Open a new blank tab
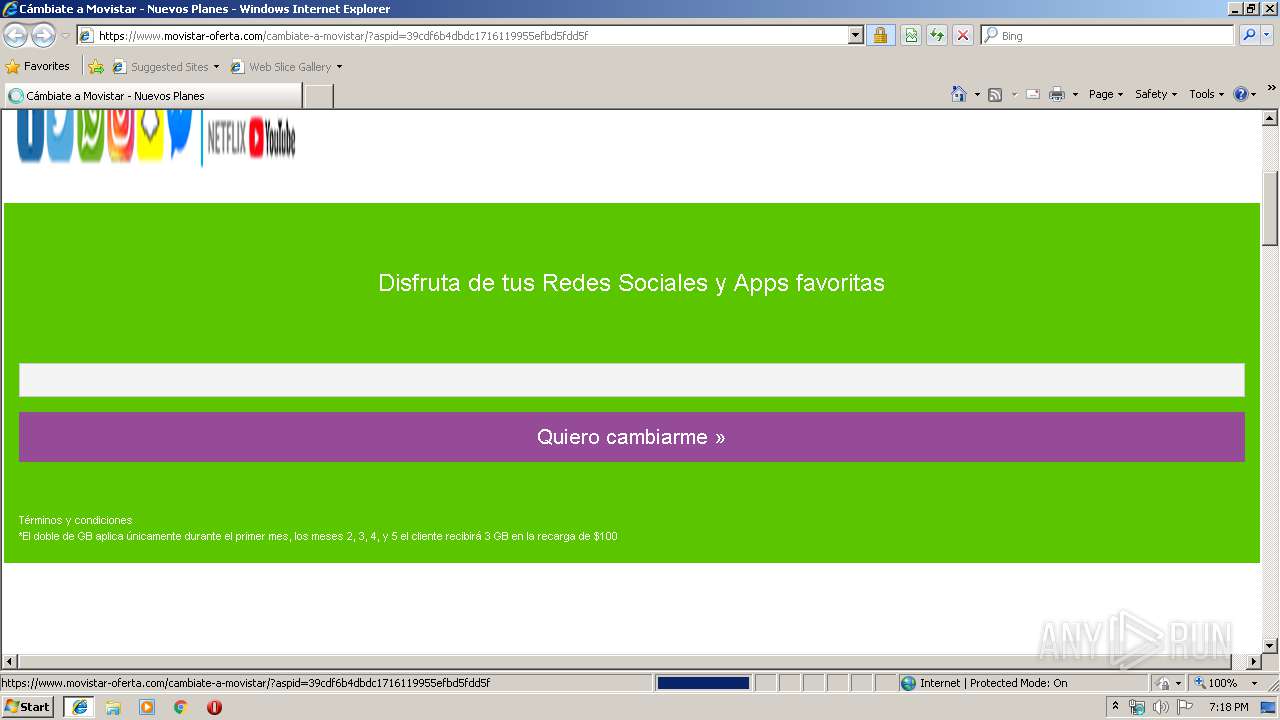Screen dimensions: 1280x720 [x=318, y=96]
